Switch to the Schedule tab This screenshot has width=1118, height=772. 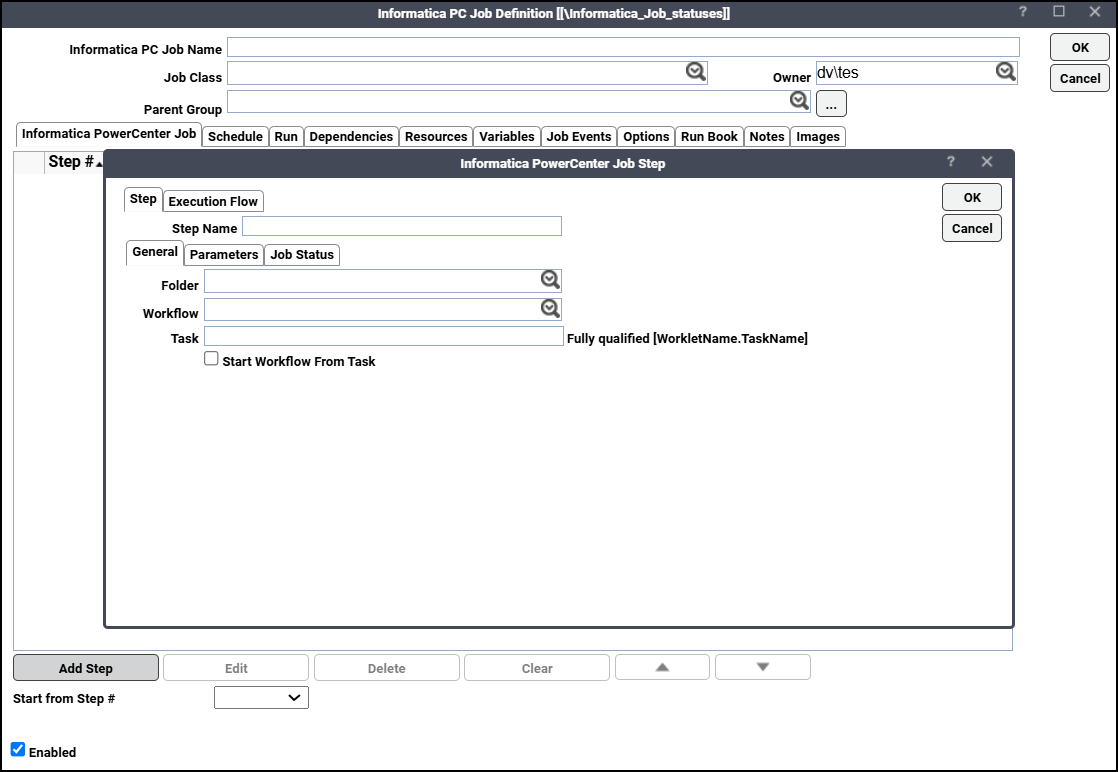pos(235,136)
